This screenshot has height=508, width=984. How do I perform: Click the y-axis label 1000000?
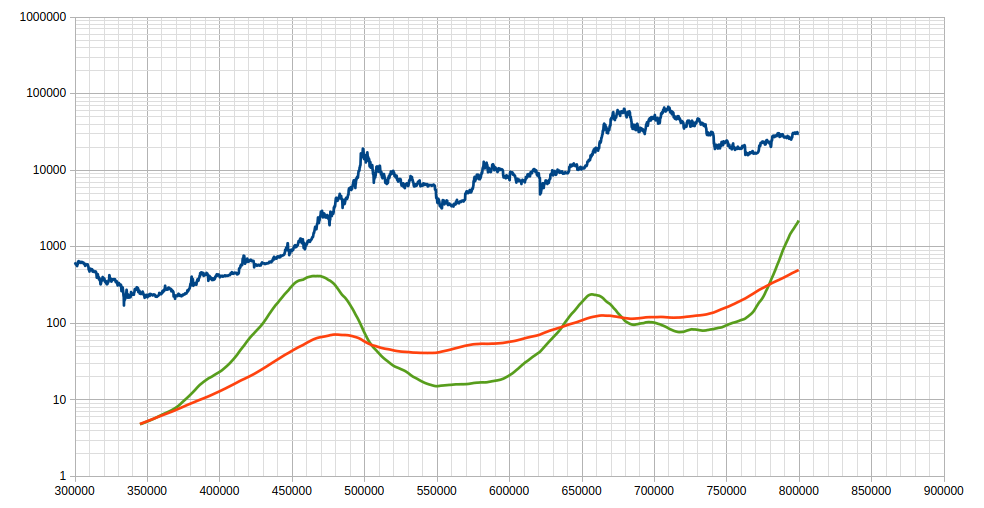(x=43, y=17)
